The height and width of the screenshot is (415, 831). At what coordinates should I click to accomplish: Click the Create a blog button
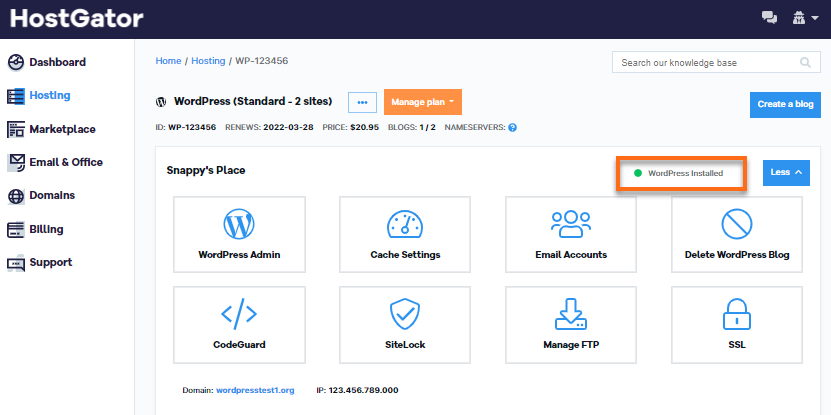pyautogui.click(x=785, y=104)
